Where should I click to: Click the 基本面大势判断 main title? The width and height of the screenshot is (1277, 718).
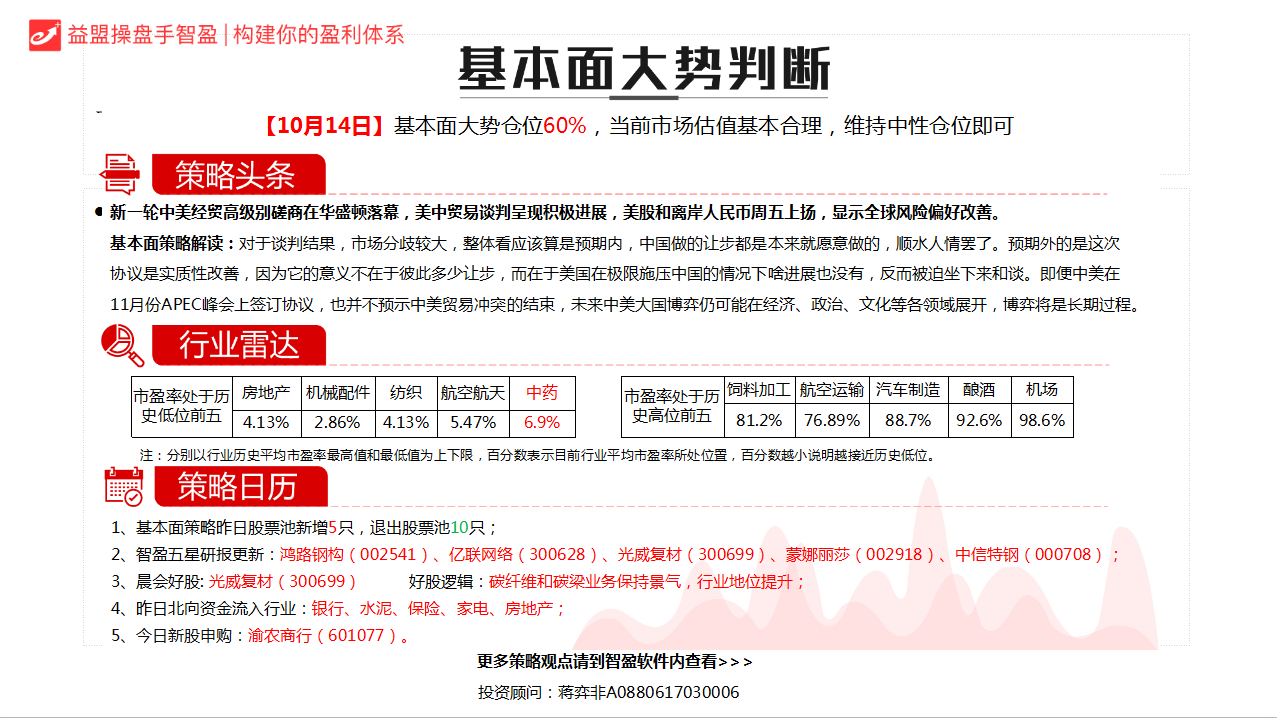point(644,70)
